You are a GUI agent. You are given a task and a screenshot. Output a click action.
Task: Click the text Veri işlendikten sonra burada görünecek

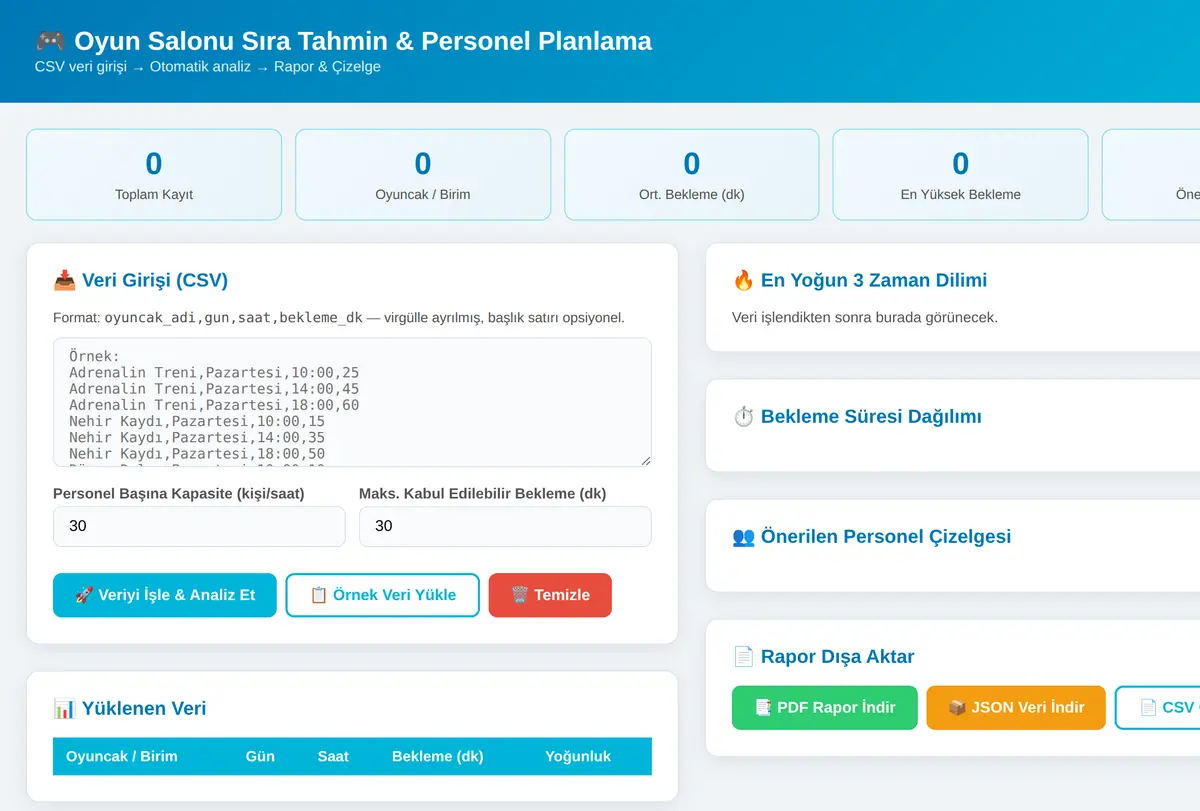pos(865,317)
